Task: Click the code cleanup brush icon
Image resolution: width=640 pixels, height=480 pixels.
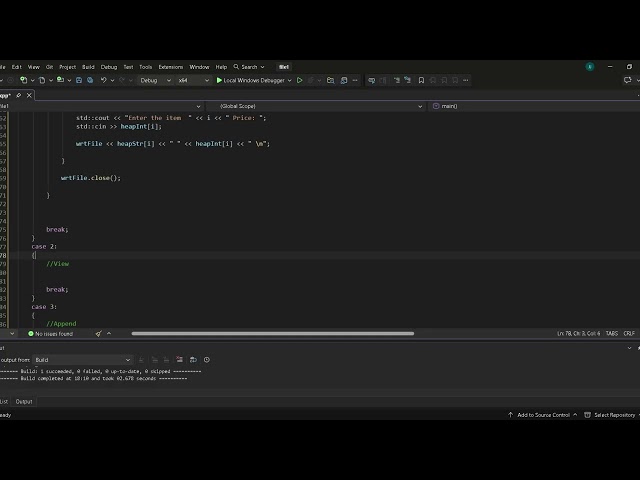Action: click(x=98, y=334)
